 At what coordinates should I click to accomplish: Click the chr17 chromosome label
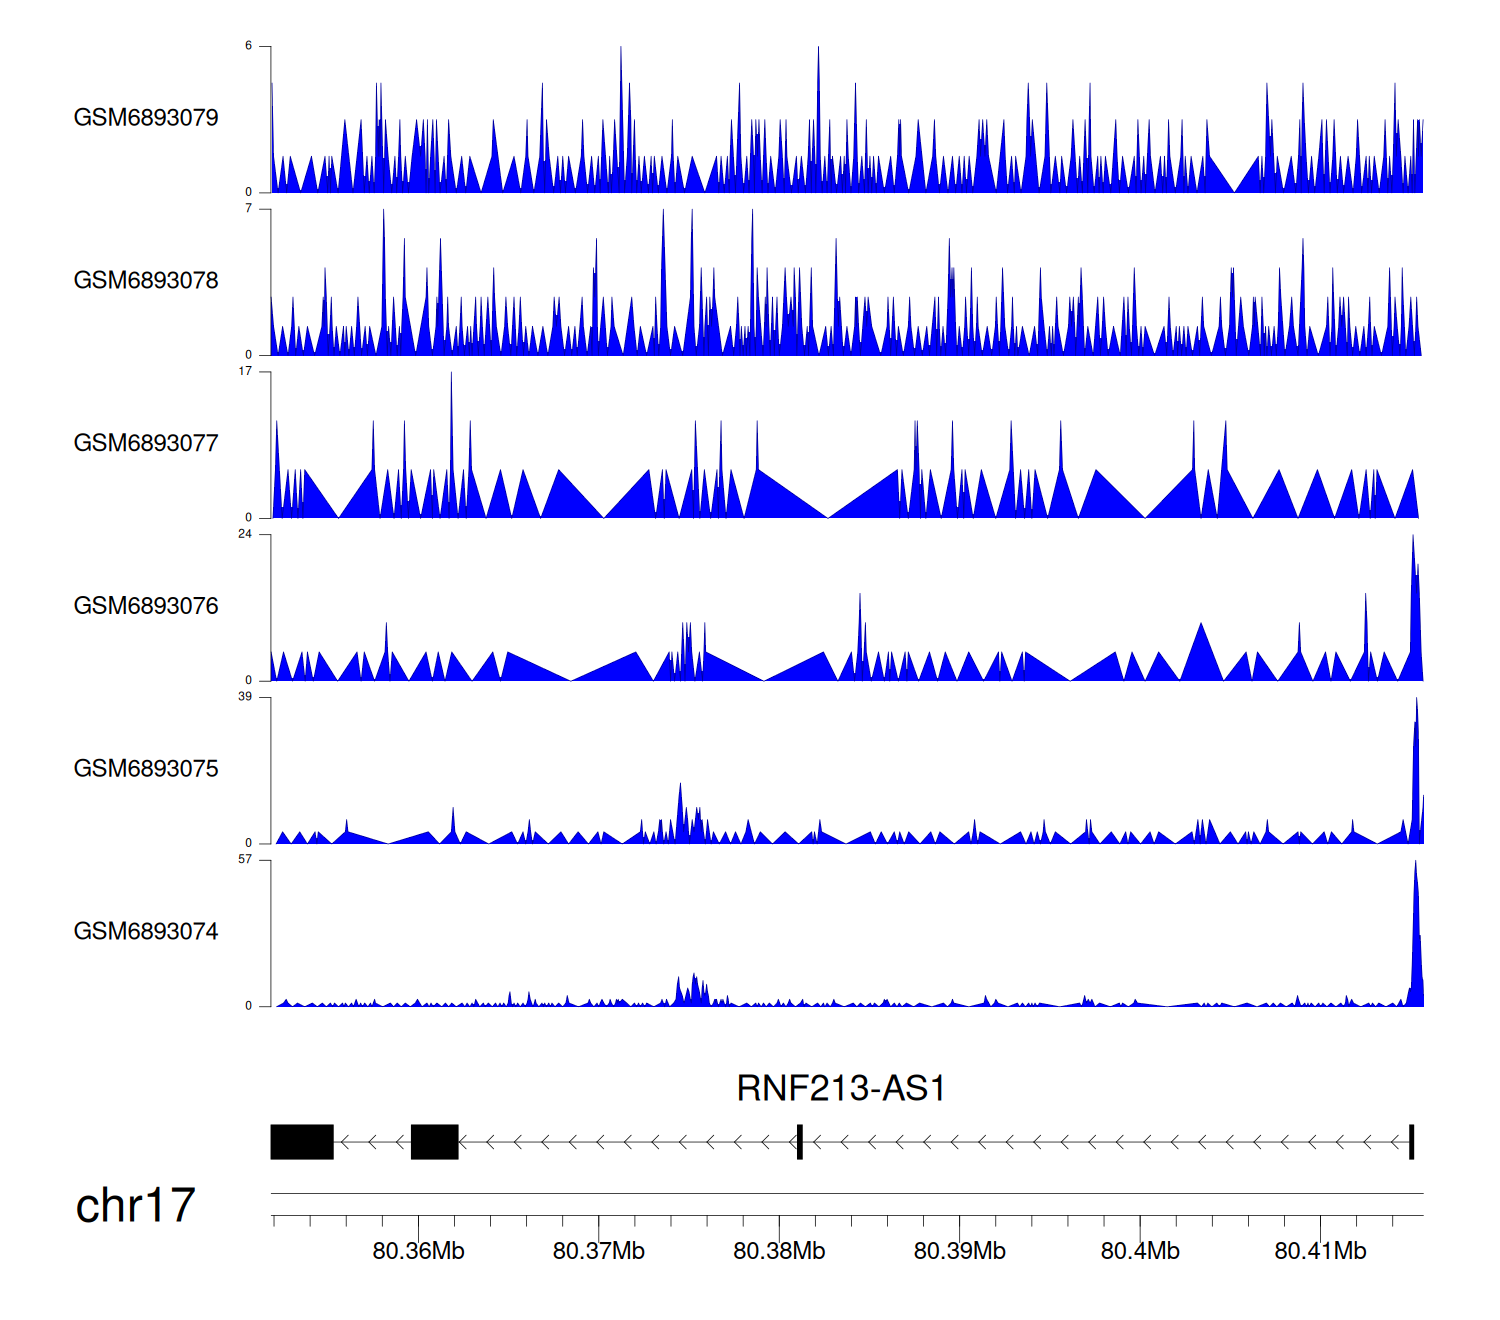[x=135, y=1206]
